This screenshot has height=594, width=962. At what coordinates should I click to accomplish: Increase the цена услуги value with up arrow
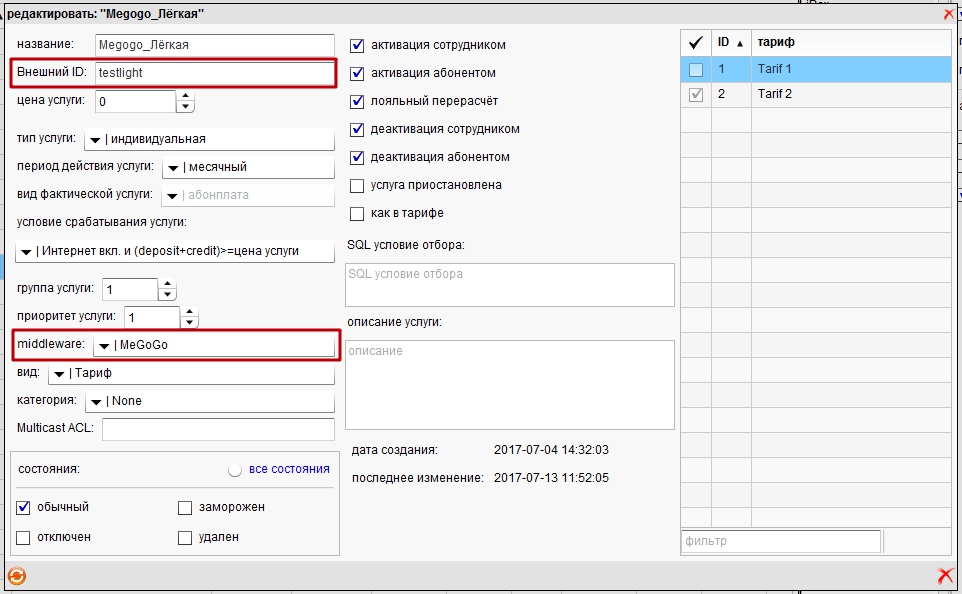(x=185, y=96)
